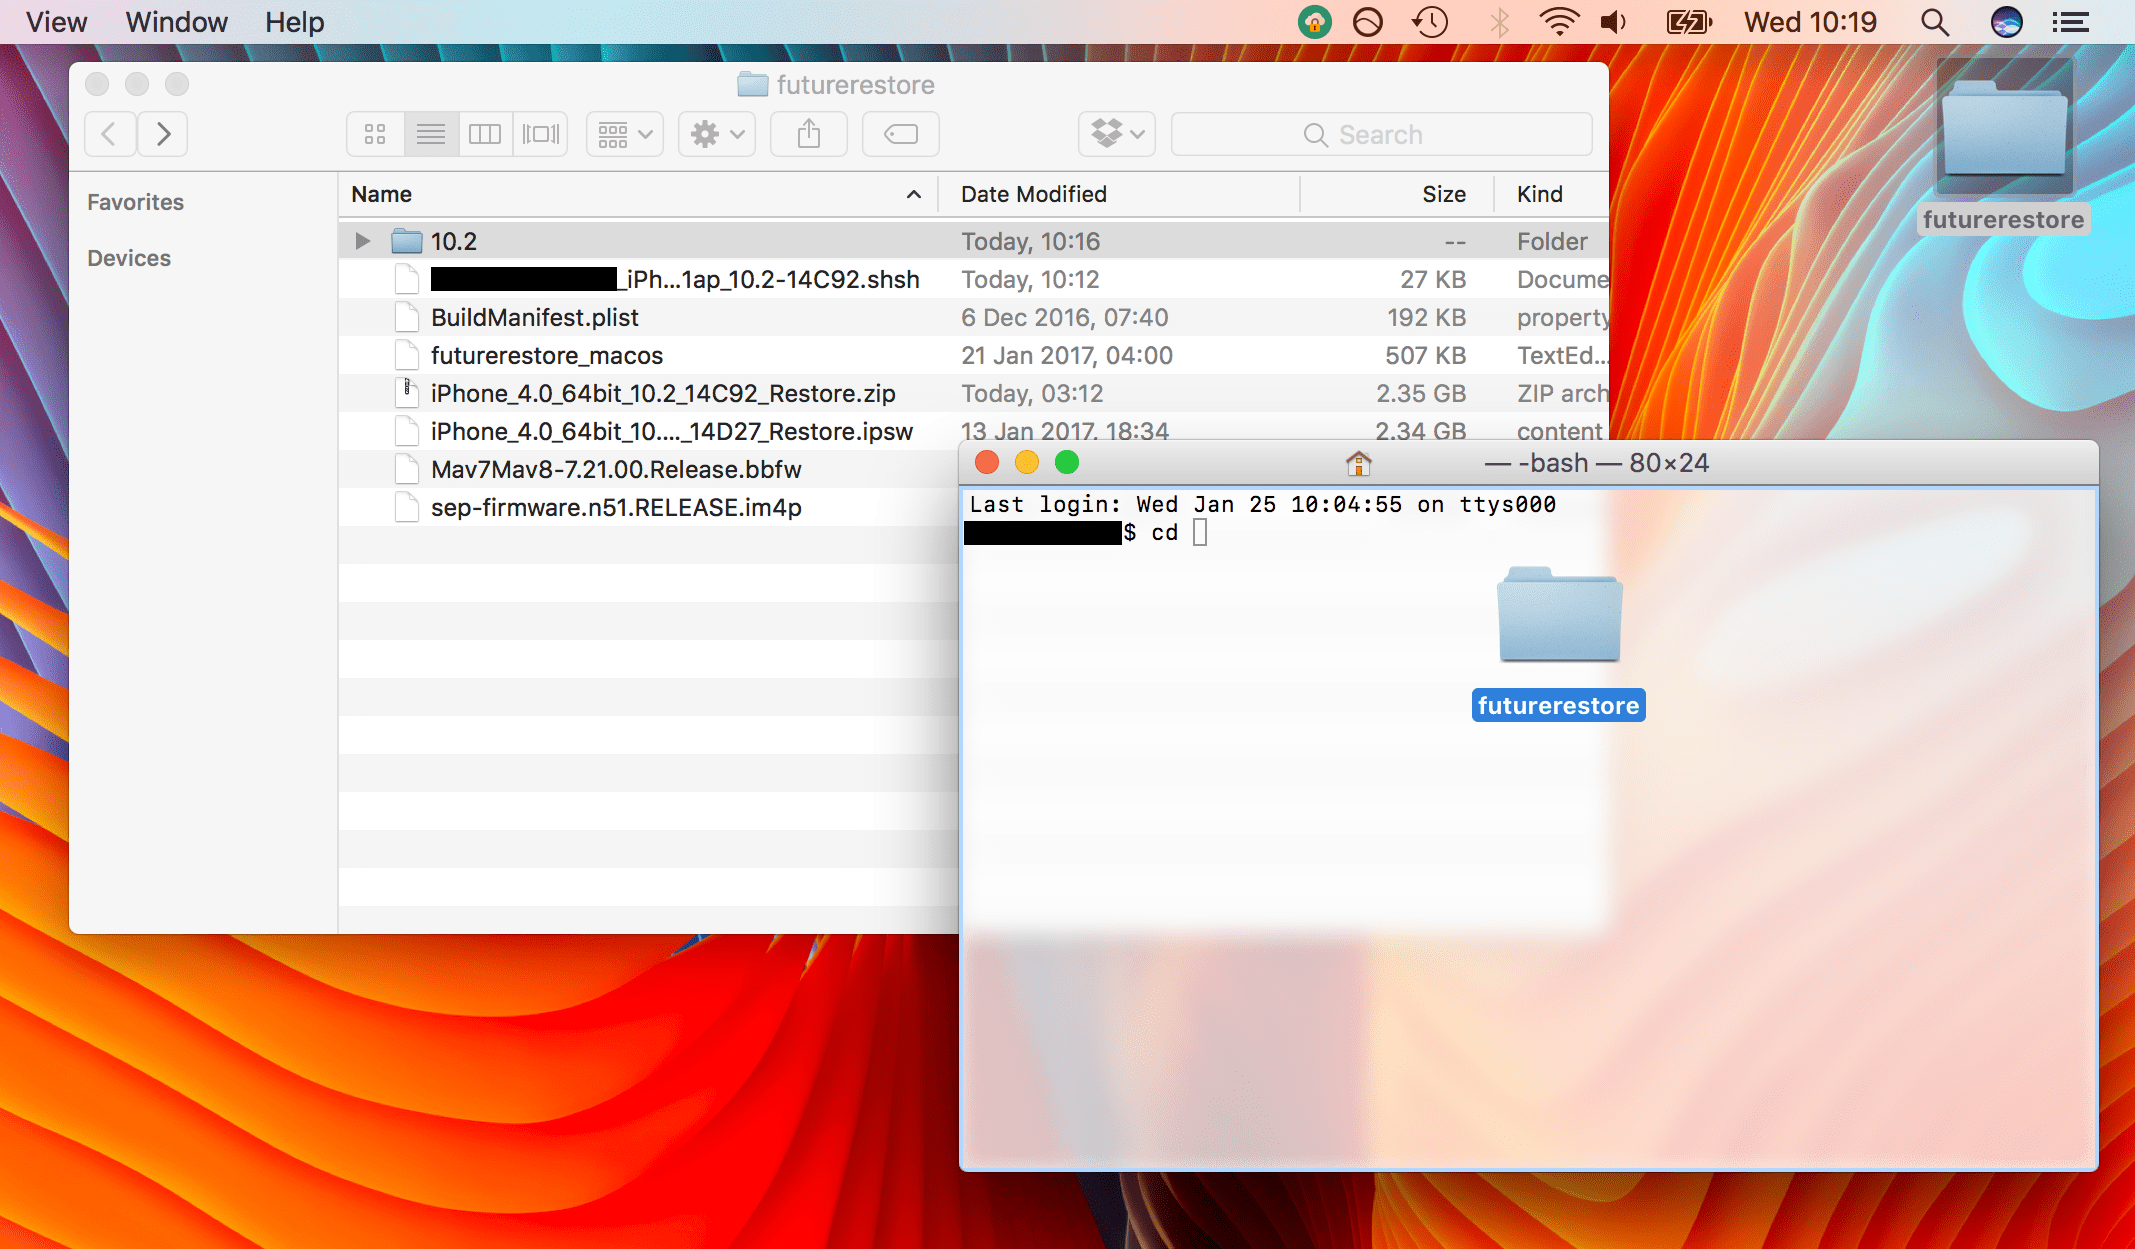Open the Help menu
This screenshot has width=2135, height=1249.
tap(294, 22)
